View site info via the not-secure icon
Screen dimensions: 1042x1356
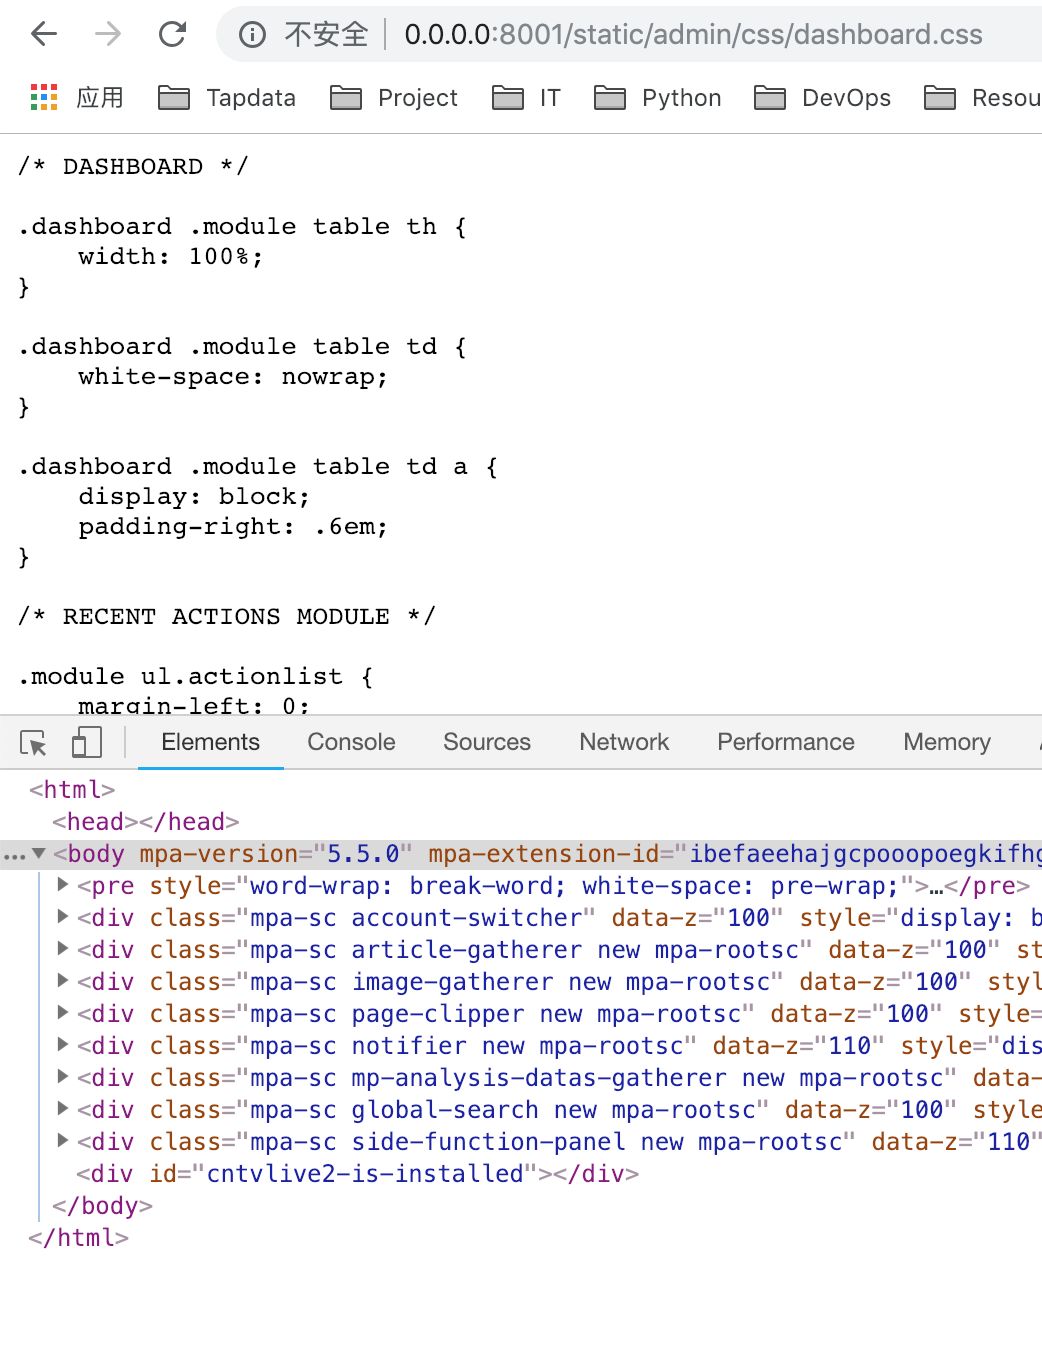tap(252, 35)
